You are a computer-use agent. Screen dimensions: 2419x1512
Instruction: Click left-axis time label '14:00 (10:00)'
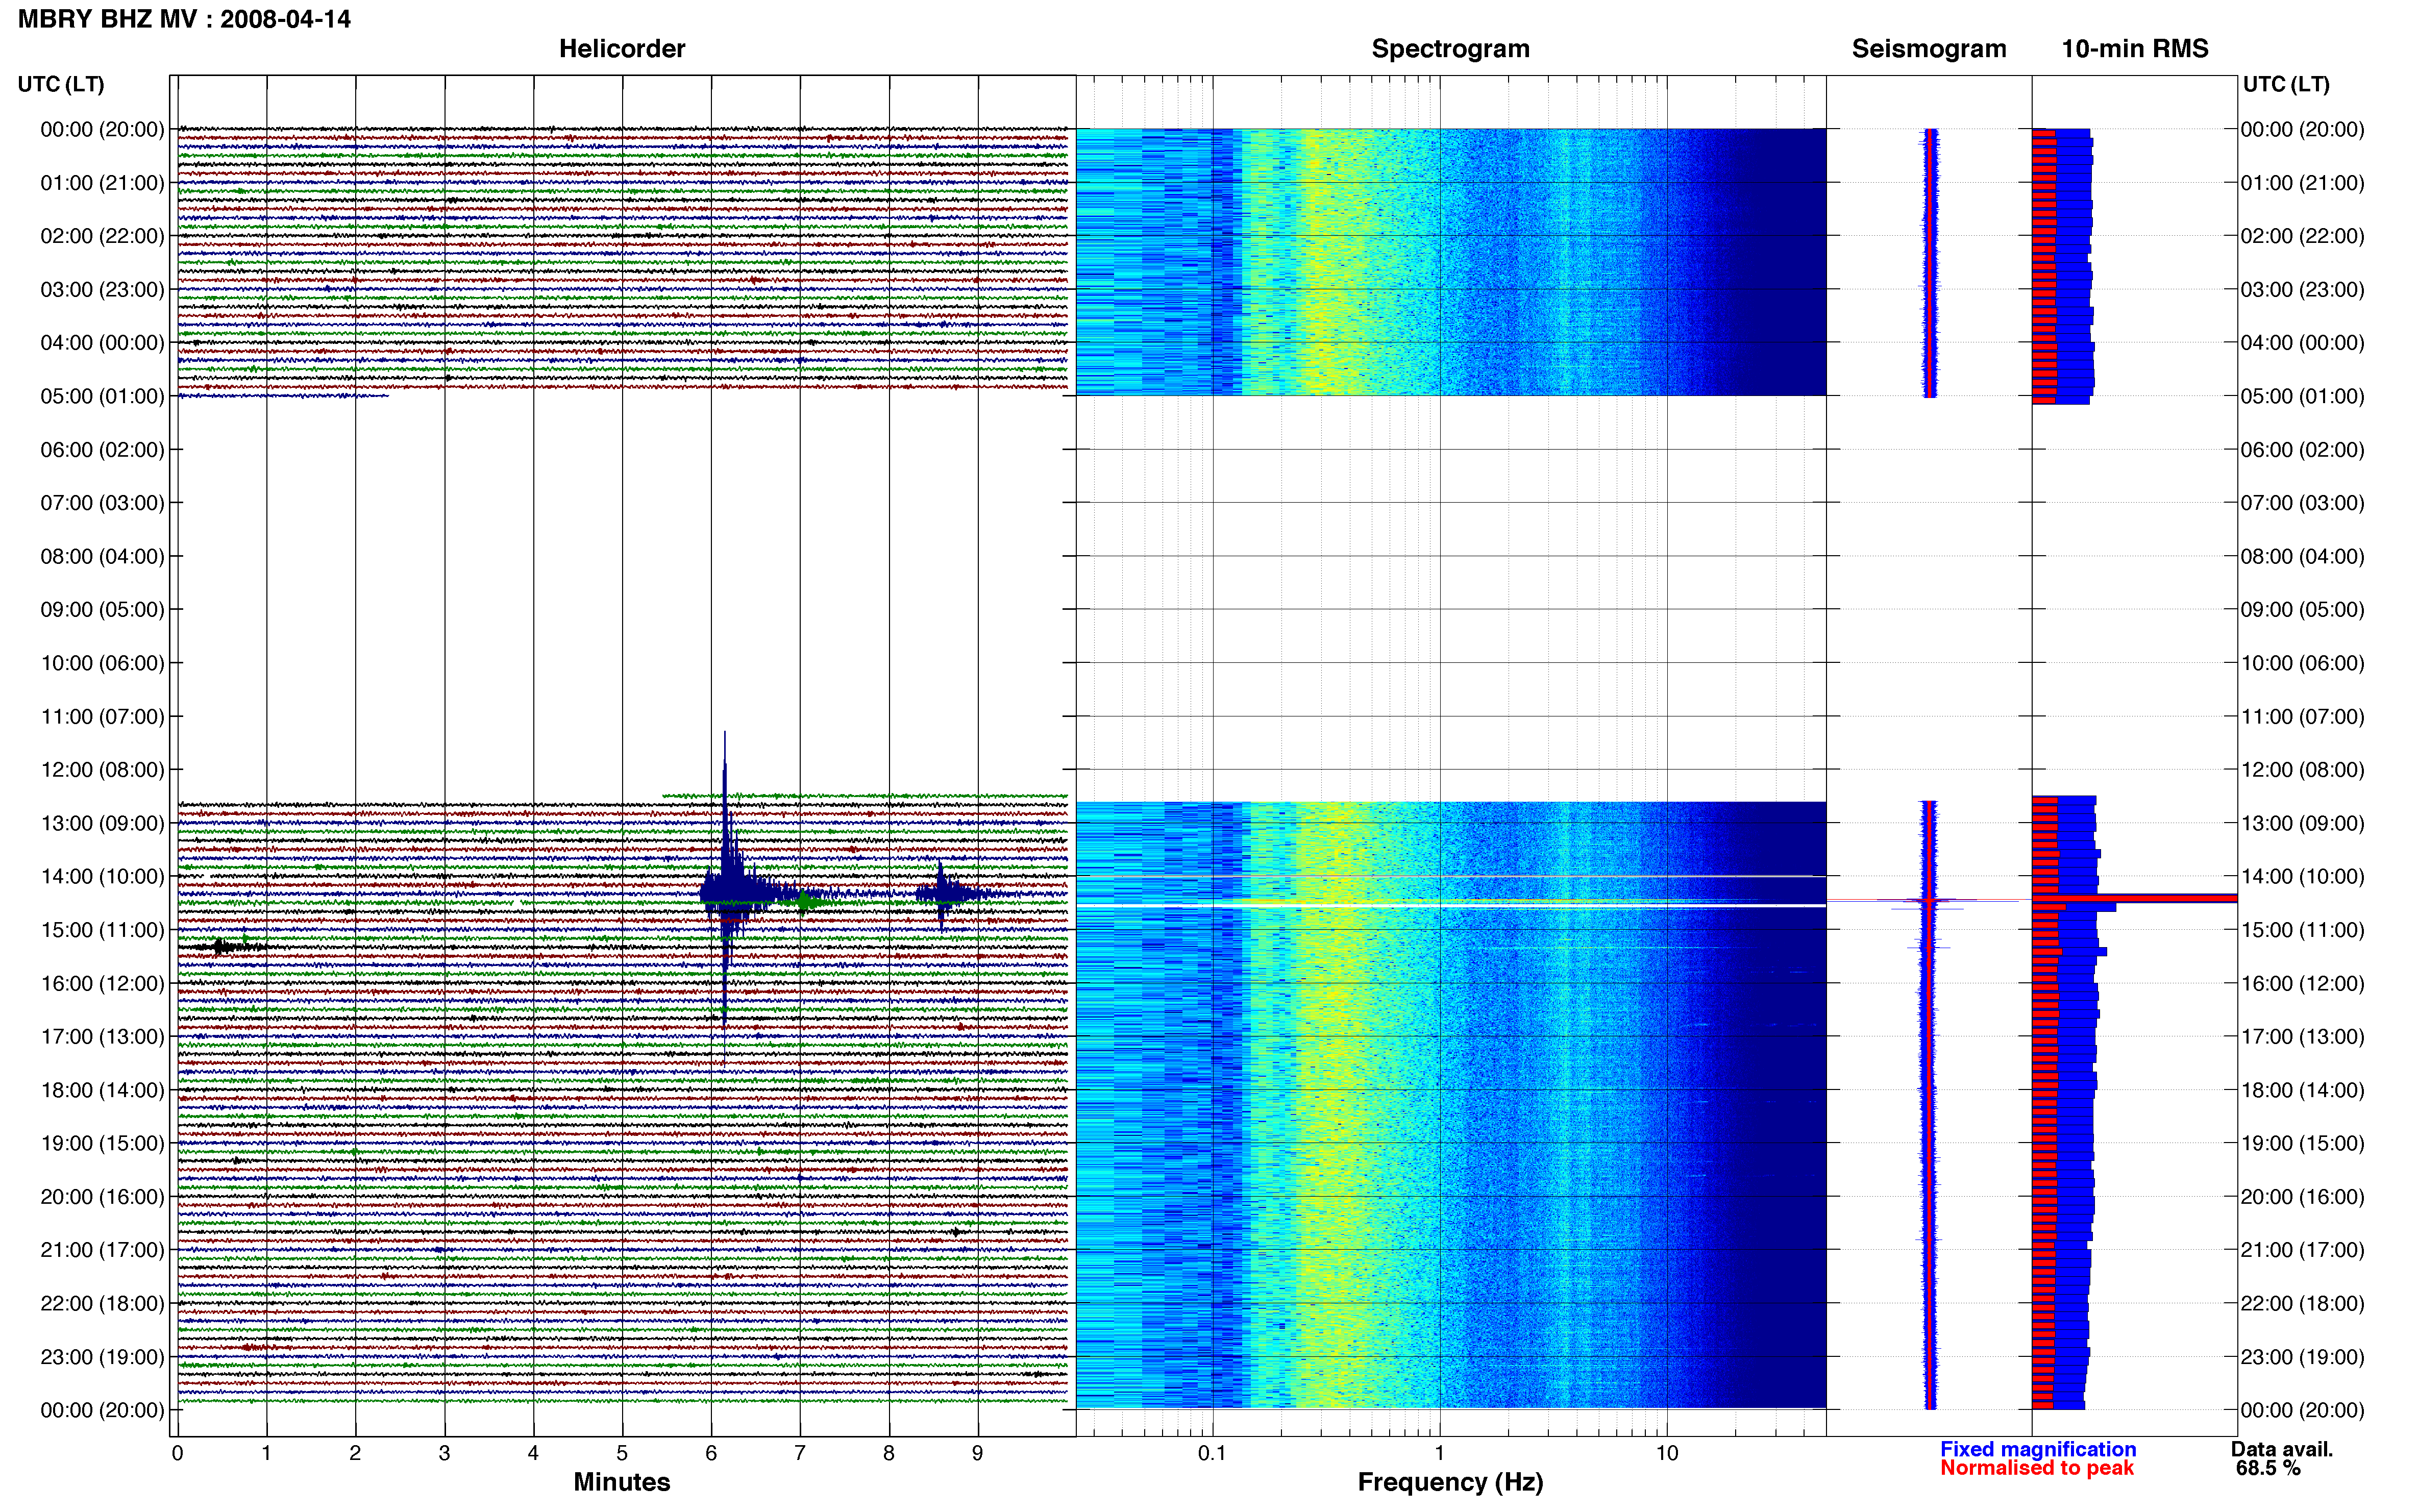tap(102, 877)
